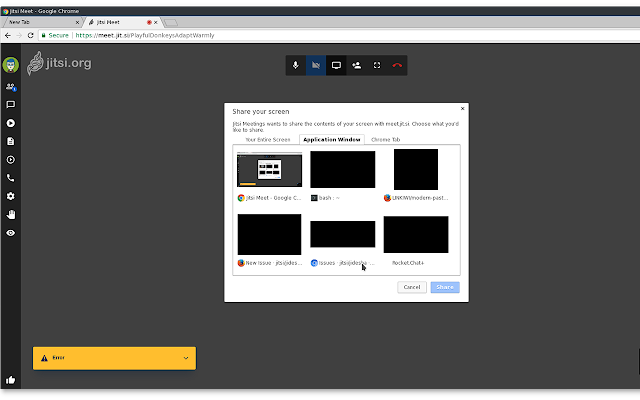Click the address bar URL field
This screenshot has height=400, width=640.
(339, 36)
